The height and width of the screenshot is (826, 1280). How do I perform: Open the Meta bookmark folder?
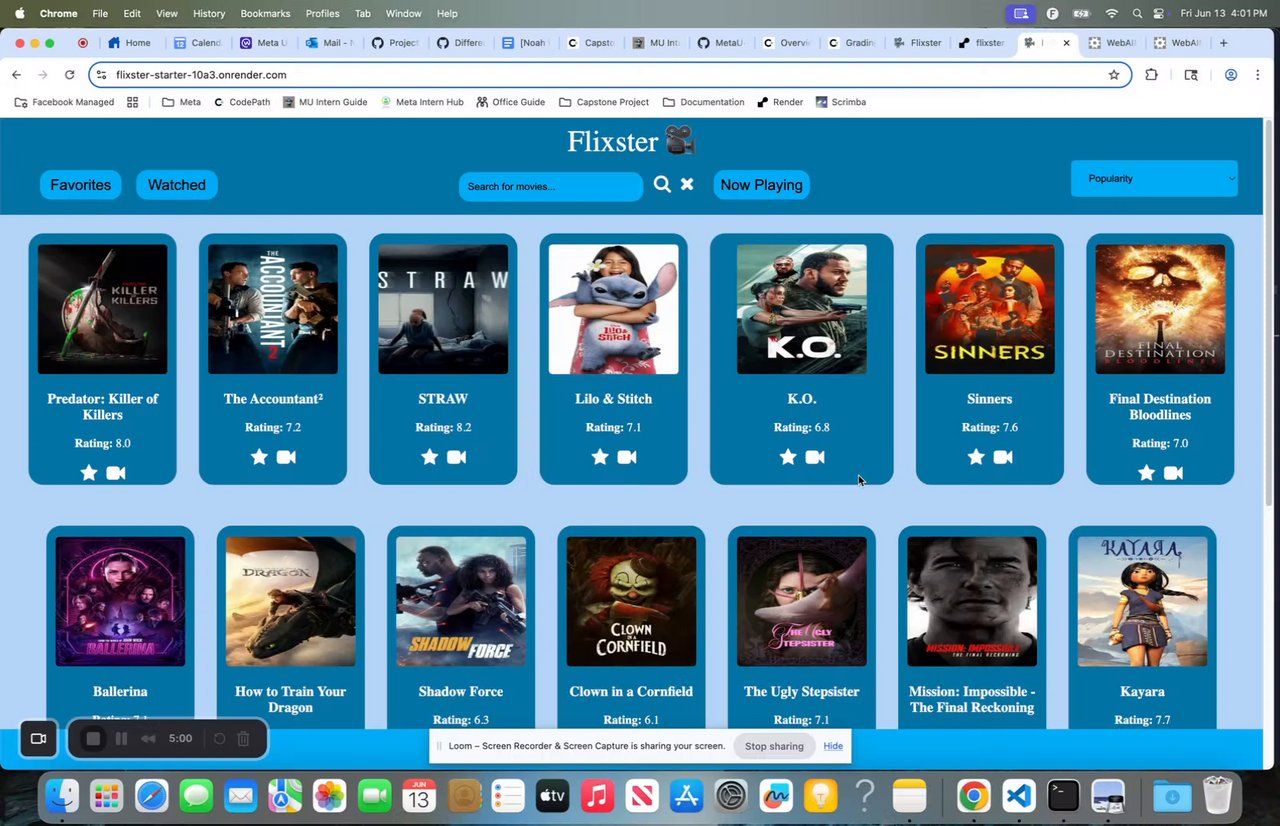point(181,102)
